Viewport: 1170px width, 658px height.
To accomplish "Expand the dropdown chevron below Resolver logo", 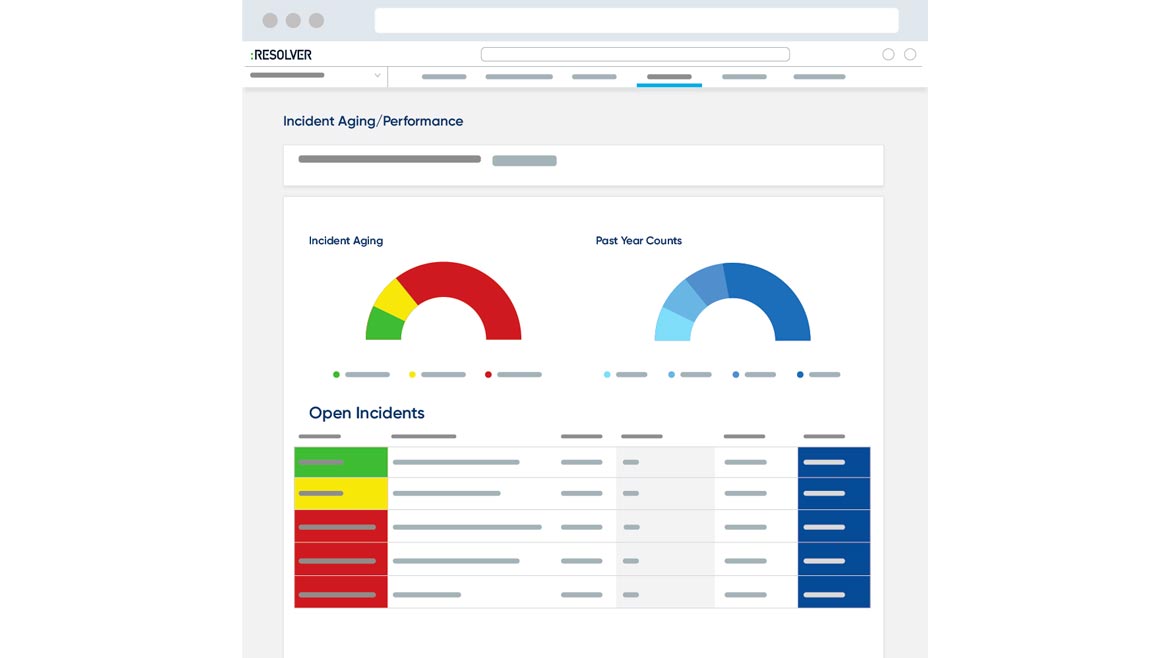I will click(377, 76).
